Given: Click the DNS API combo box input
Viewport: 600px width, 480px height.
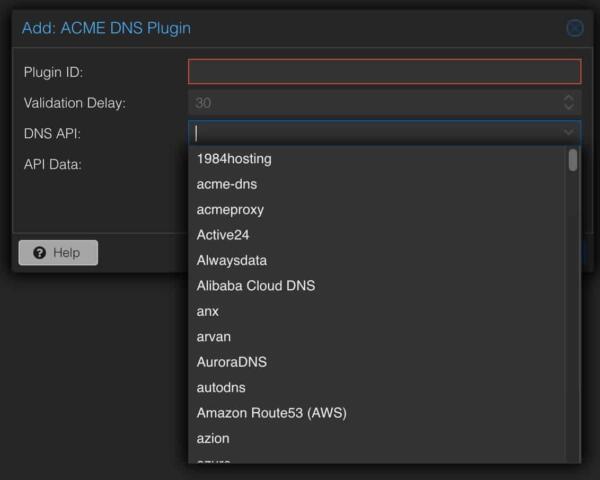Looking at the screenshot, I should (x=375, y=133).
